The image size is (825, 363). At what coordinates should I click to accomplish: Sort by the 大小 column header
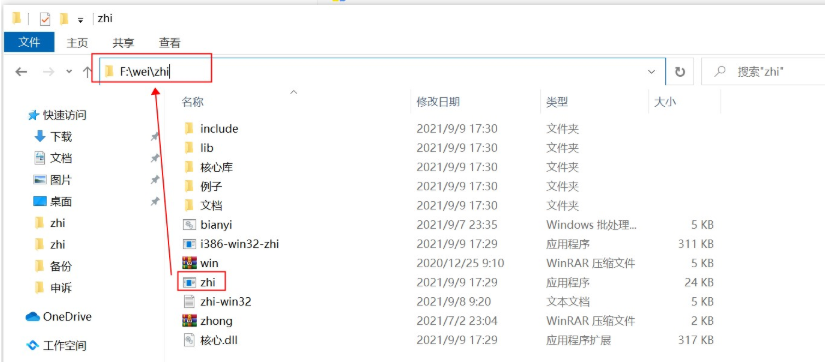tap(665, 102)
